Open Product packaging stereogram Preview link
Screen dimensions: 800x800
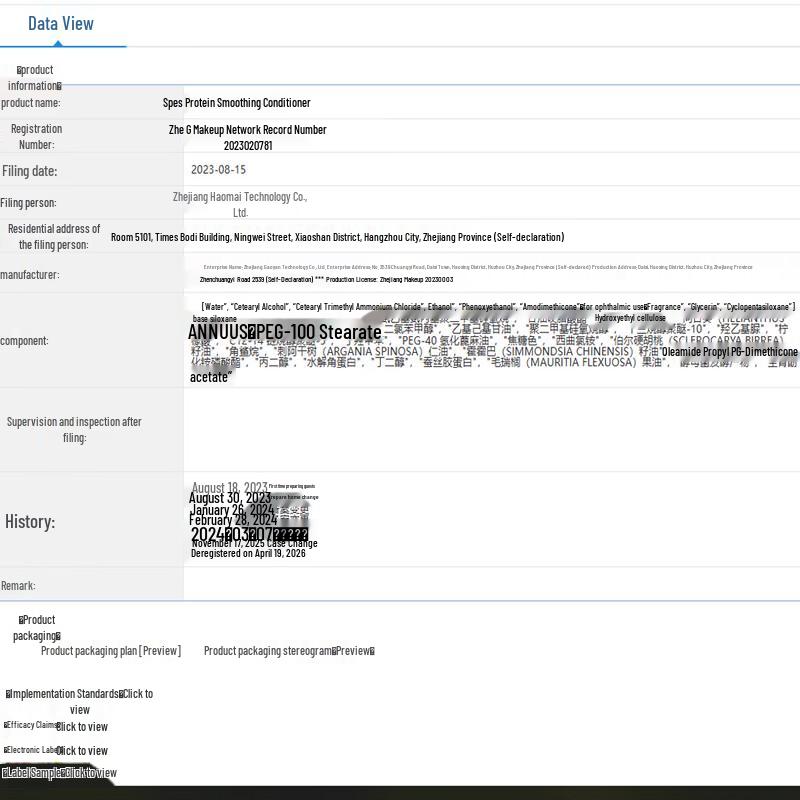[289, 651]
